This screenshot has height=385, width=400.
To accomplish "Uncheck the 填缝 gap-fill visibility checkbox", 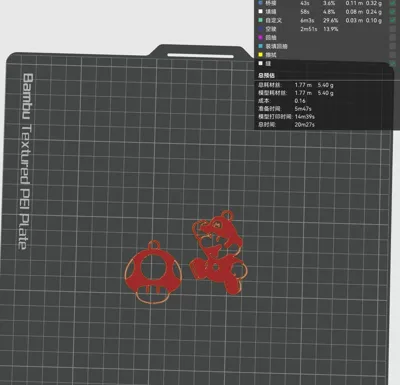I will [393, 12].
